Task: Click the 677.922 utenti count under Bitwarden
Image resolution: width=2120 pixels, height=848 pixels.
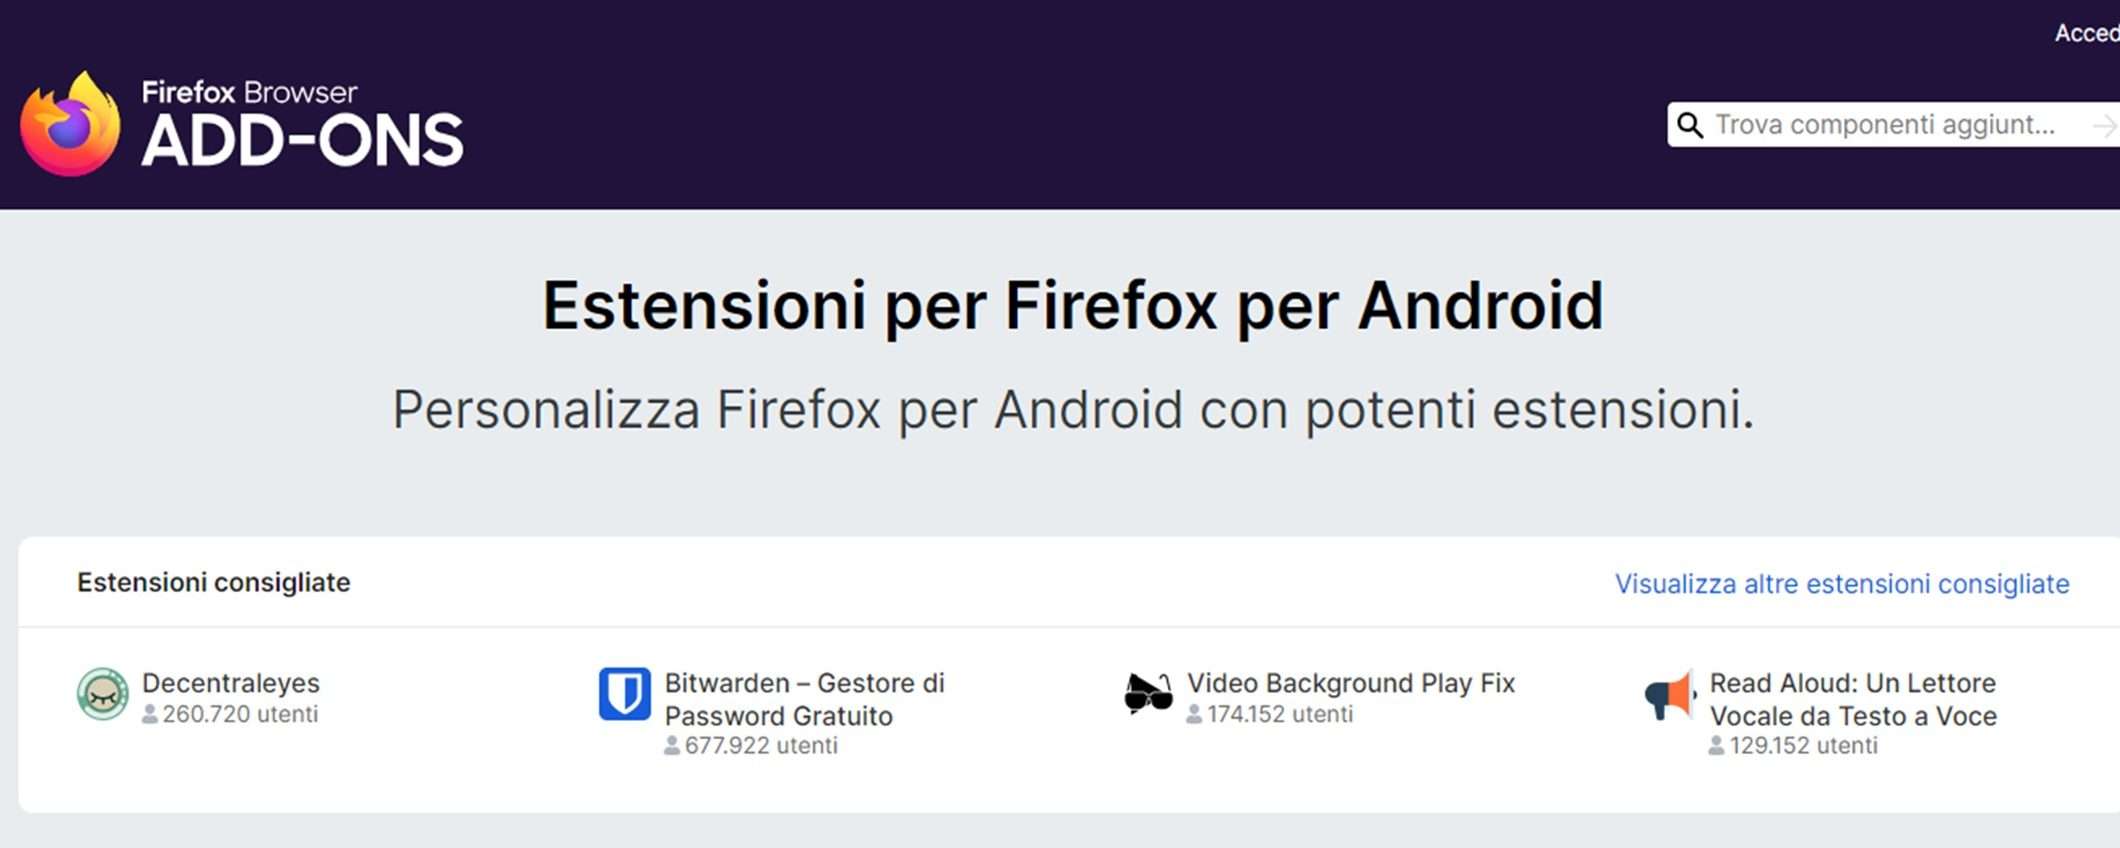Action: coord(760,746)
